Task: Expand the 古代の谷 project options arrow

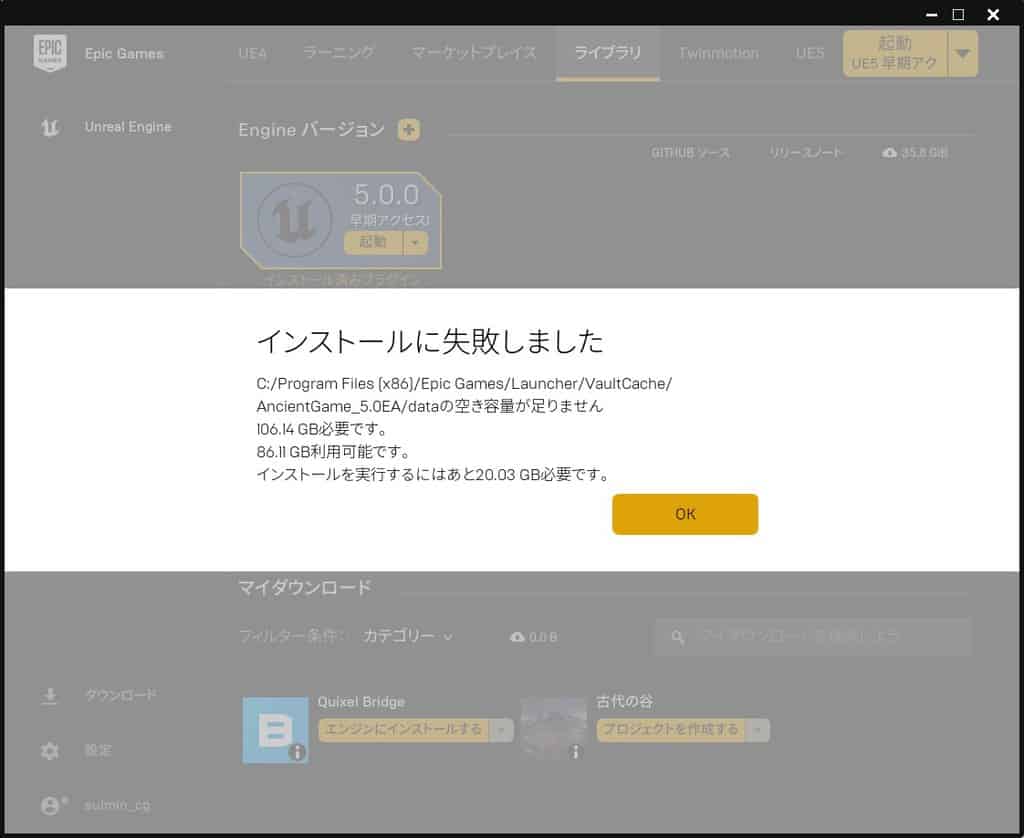Action: coord(758,730)
